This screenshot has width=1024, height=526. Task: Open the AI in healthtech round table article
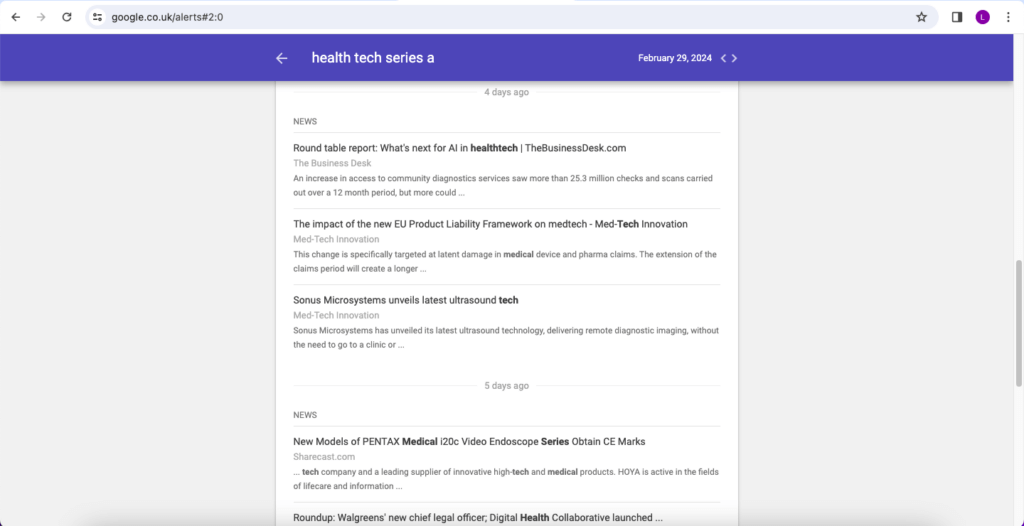459,148
